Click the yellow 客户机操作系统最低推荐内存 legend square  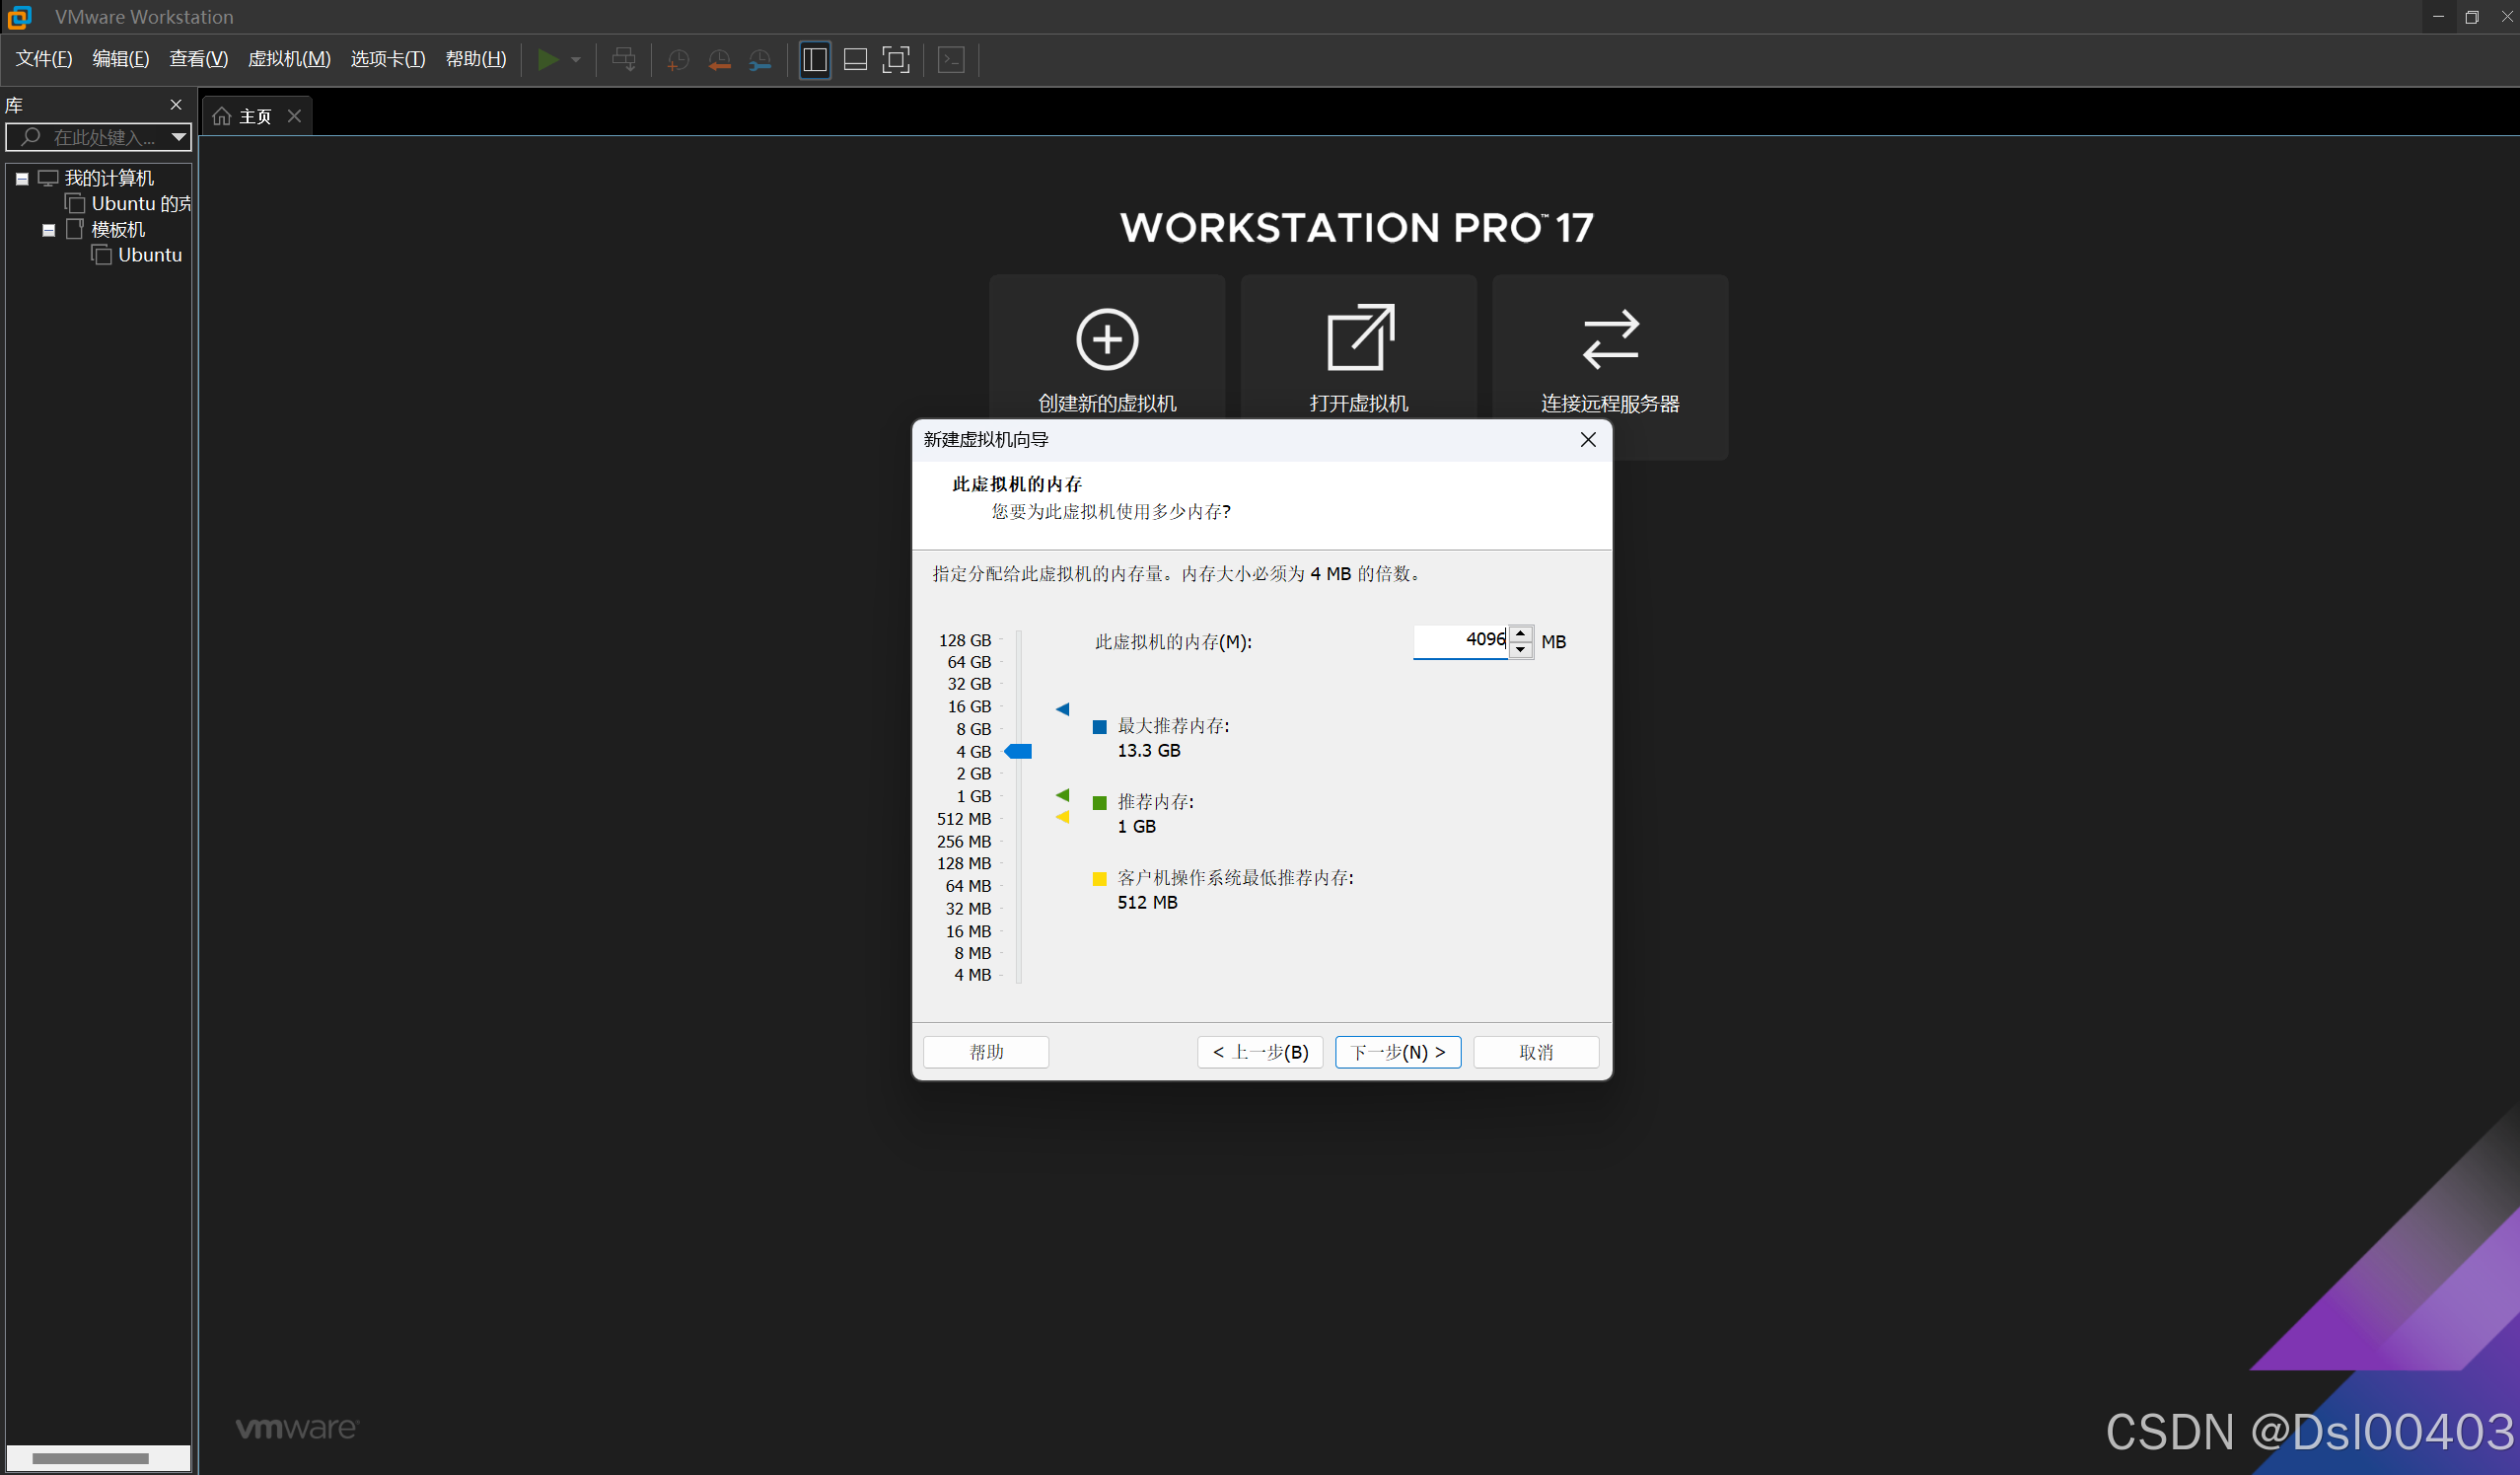tap(1100, 879)
